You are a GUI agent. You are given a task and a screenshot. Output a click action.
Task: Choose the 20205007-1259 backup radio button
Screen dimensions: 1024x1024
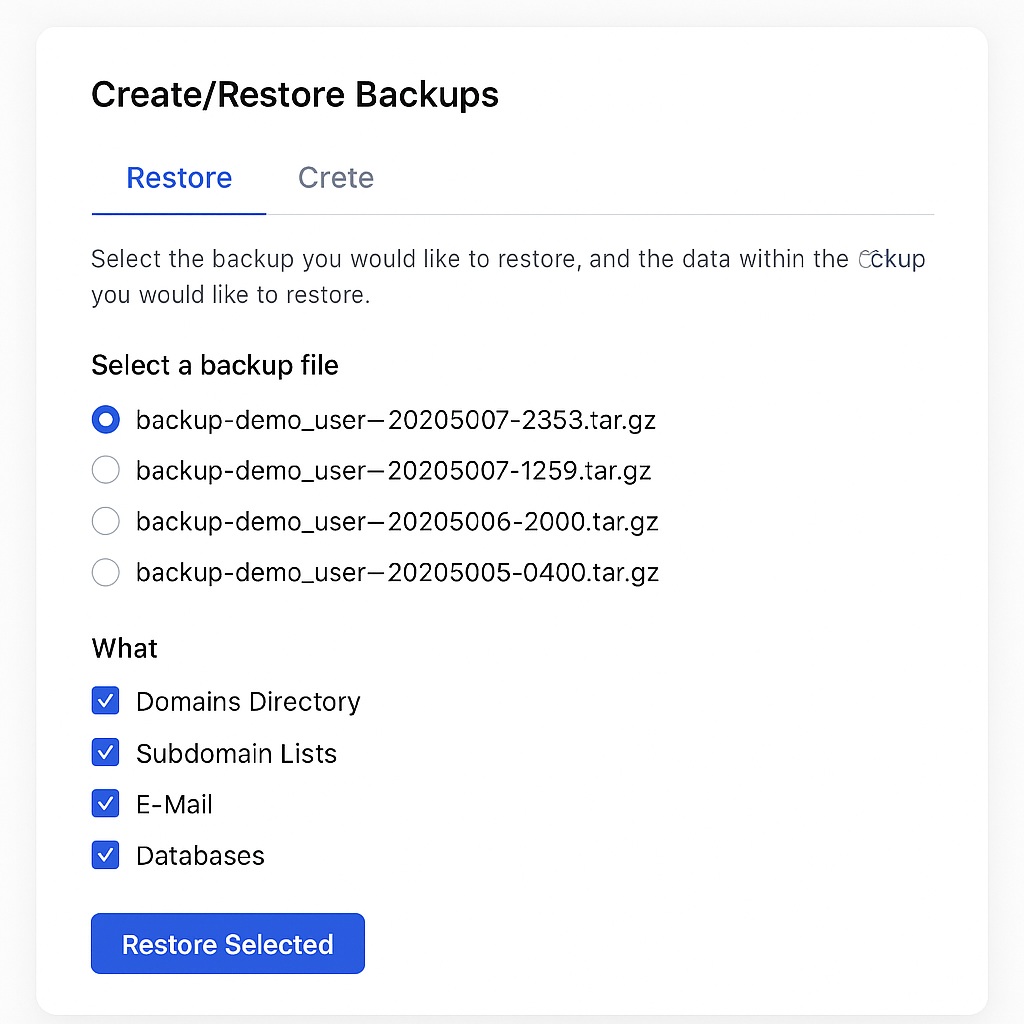point(106,470)
